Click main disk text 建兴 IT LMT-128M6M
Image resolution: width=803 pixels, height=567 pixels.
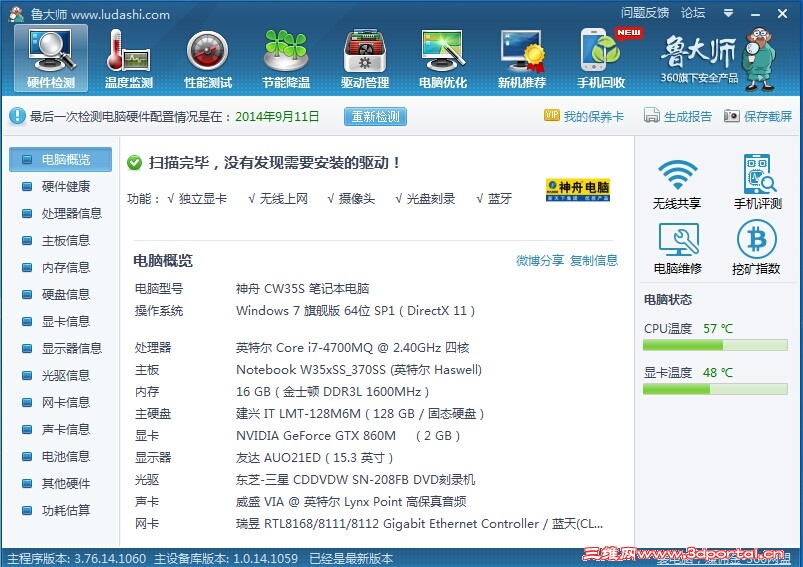tap(360, 414)
